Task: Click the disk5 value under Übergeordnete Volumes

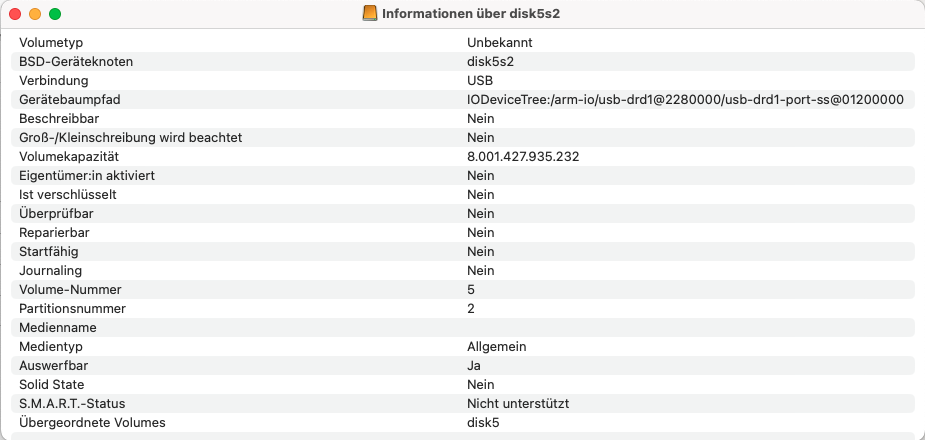Action: coord(482,422)
